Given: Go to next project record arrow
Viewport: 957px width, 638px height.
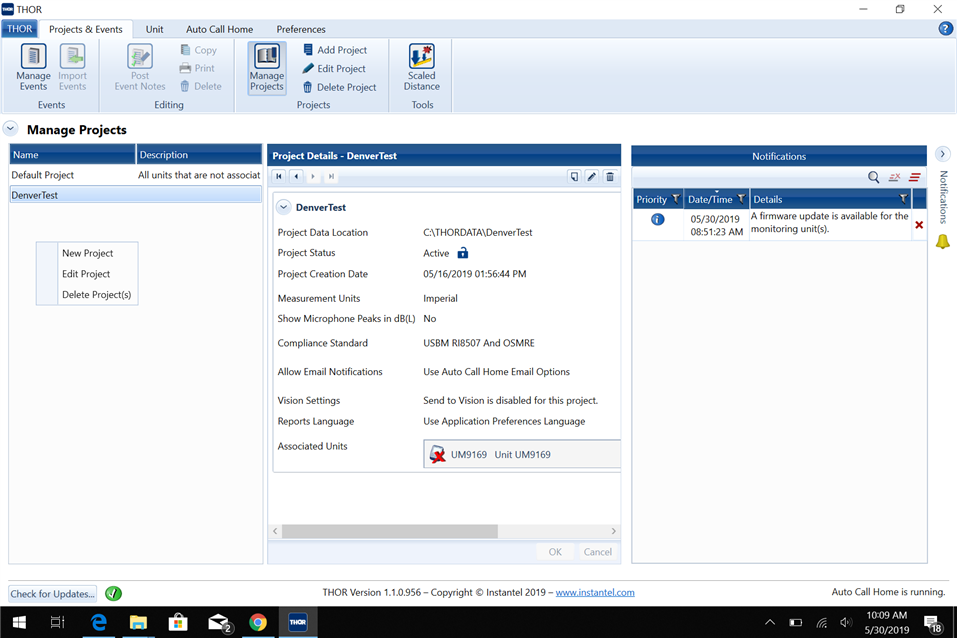Looking at the screenshot, I should click(313, 176).
